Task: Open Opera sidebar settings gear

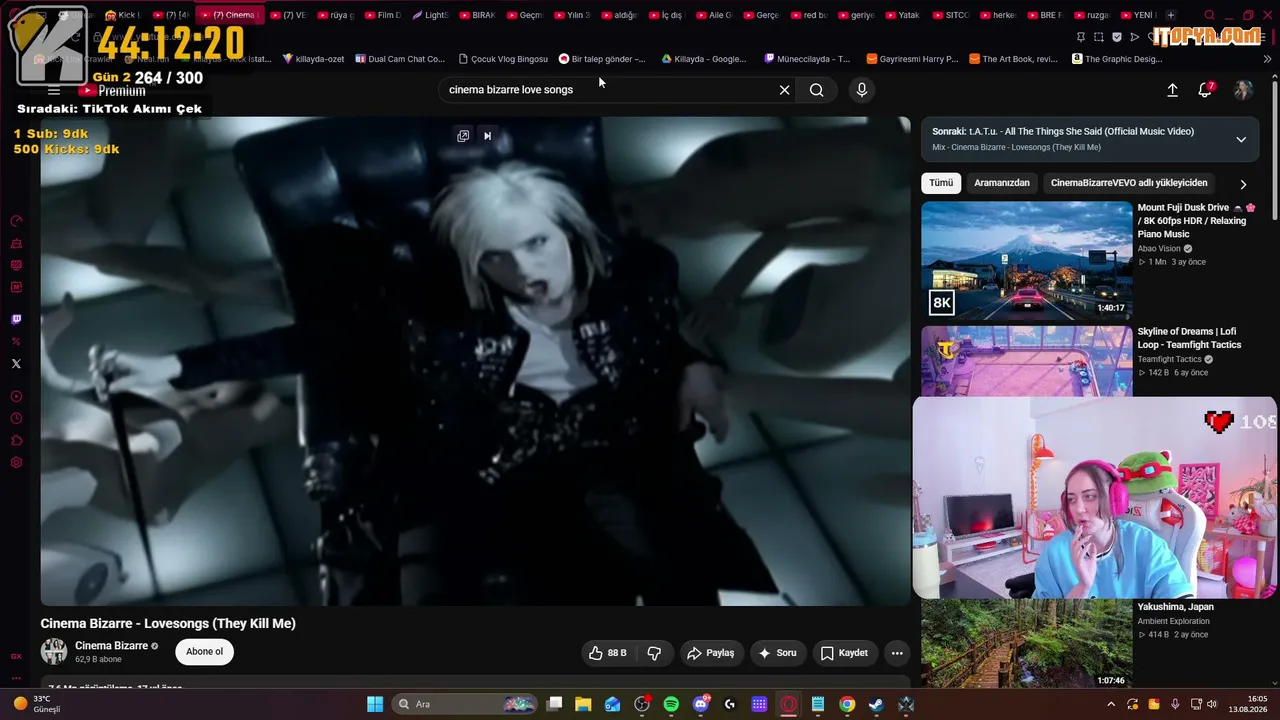Action: (x=16, y=463)
